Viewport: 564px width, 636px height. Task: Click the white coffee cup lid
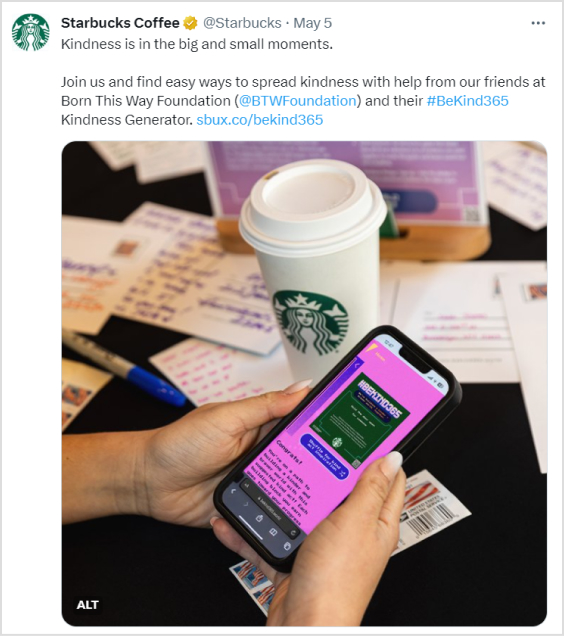[x=312, y=205]
